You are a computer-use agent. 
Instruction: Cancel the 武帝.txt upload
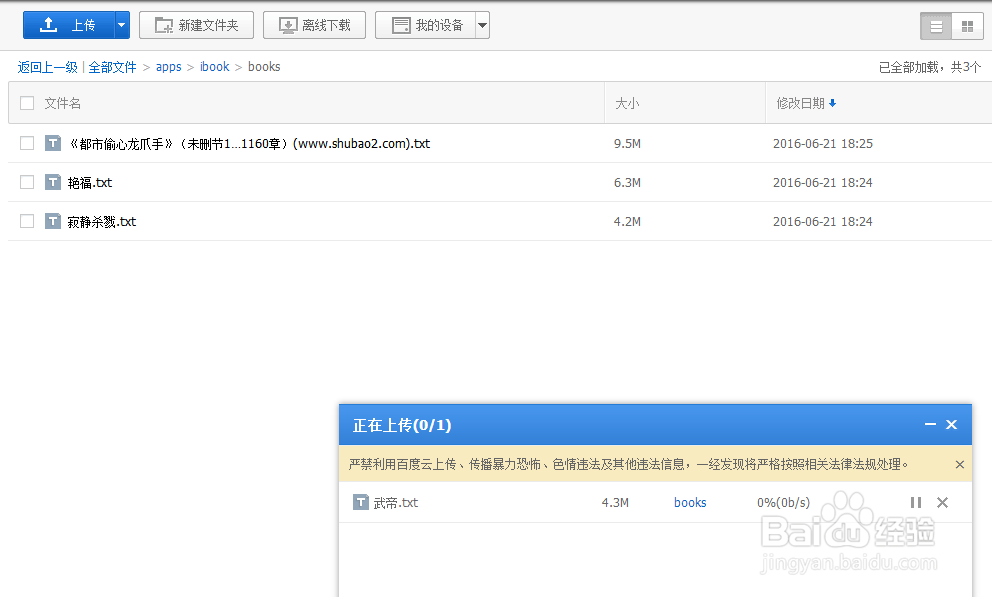(x=942, y=502)
